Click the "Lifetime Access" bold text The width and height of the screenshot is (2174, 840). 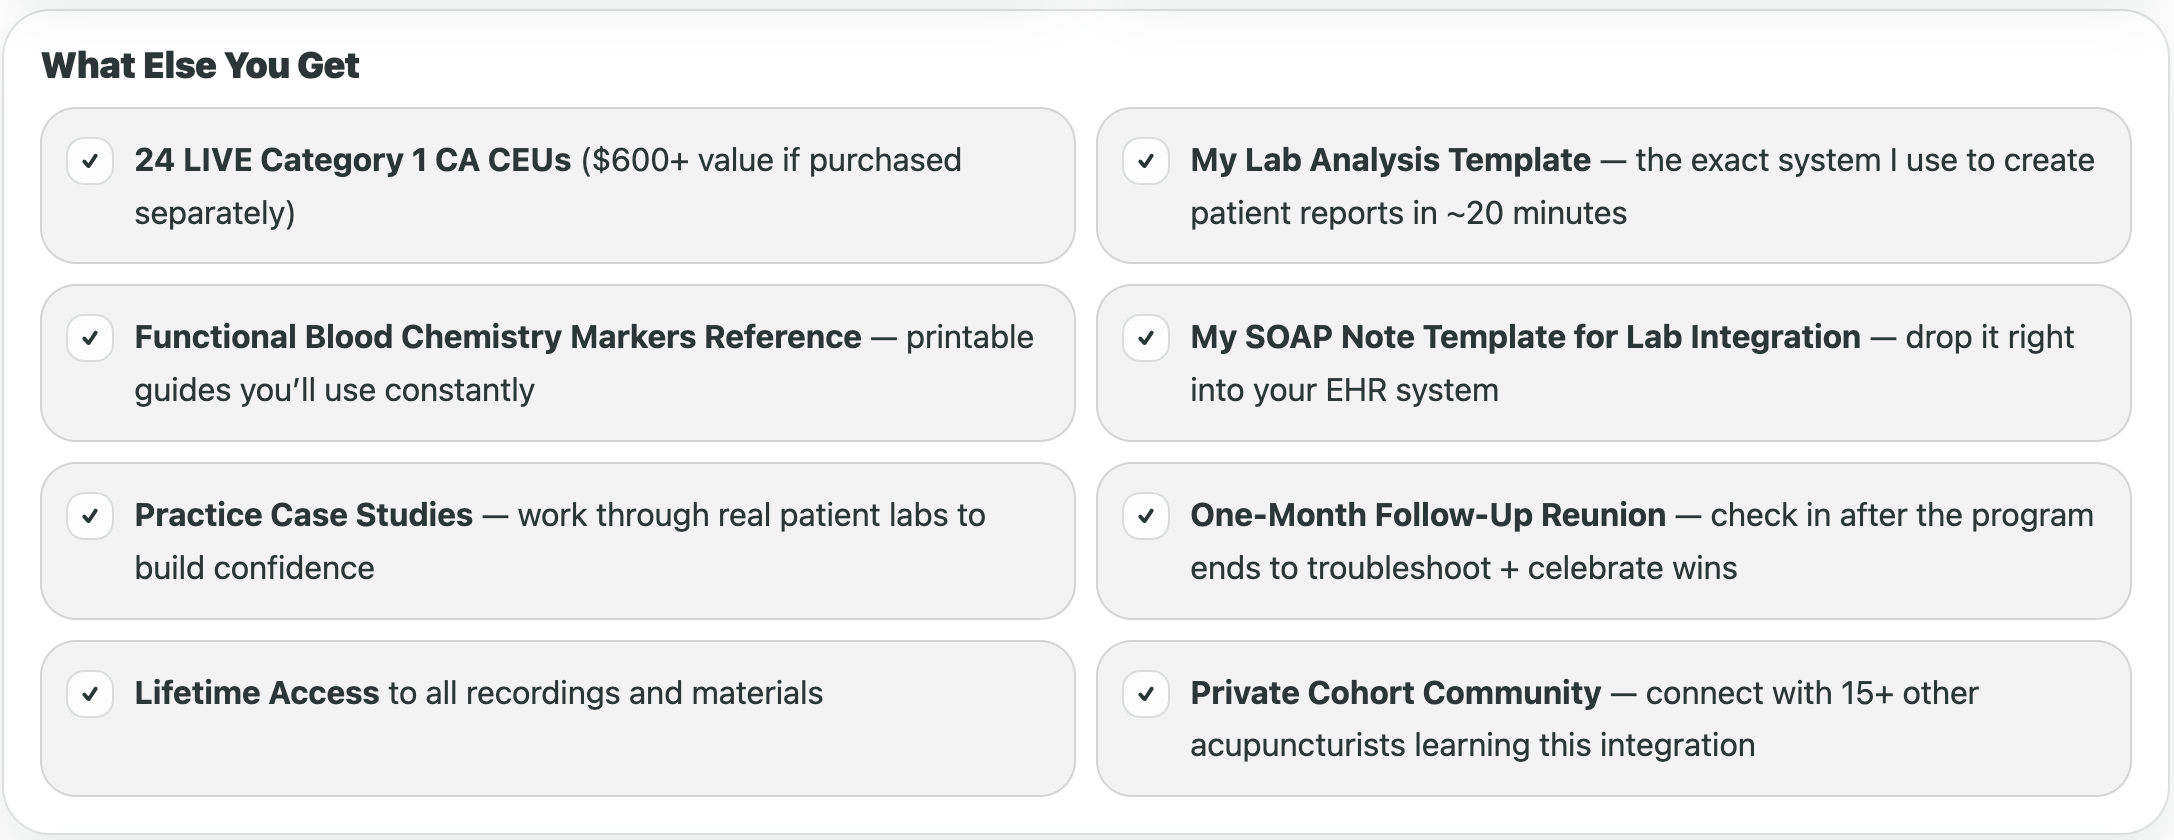(x=257, y=693)
